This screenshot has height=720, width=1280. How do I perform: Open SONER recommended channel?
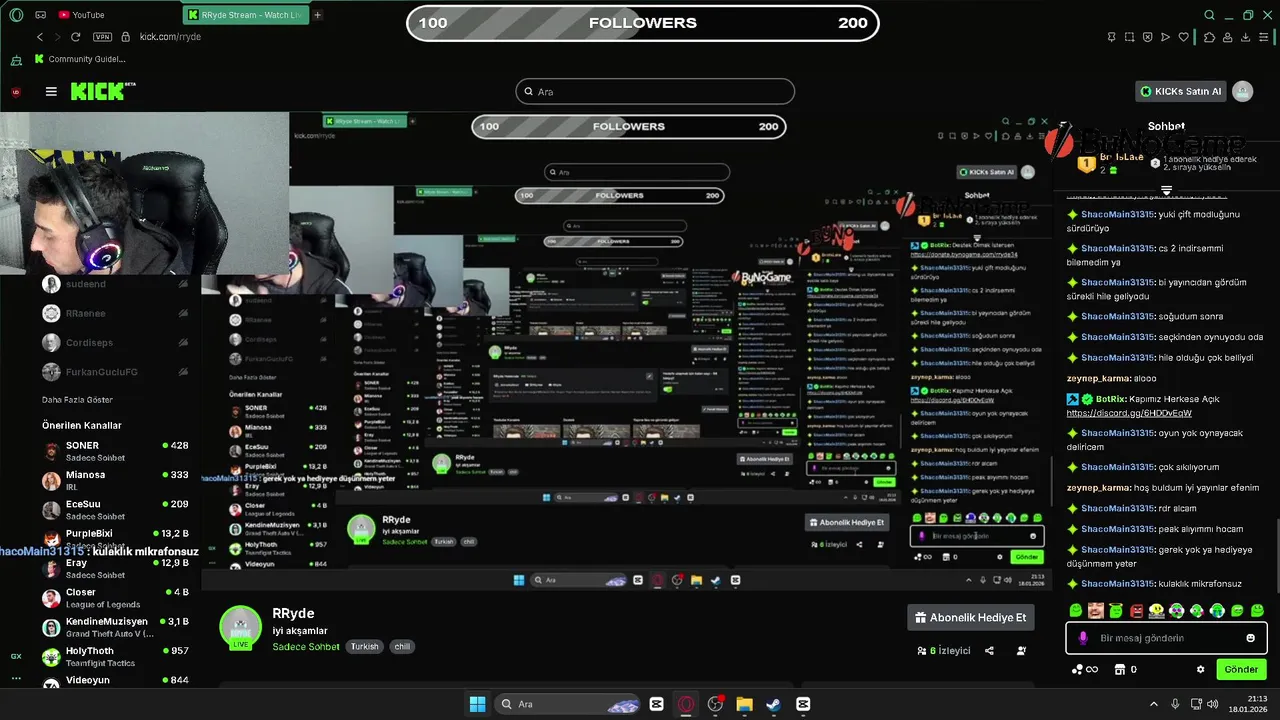coord(115,451)
